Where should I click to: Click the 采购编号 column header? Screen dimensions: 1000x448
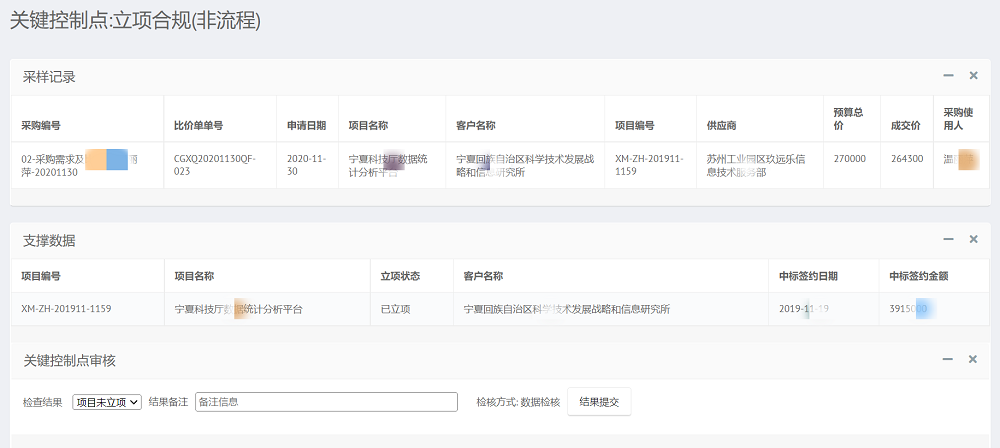(x=41, y=126)
